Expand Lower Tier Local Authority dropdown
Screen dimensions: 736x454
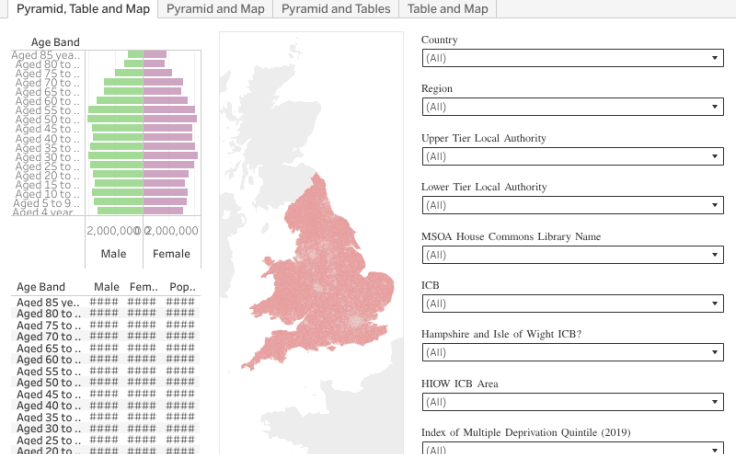click(571, 205)
